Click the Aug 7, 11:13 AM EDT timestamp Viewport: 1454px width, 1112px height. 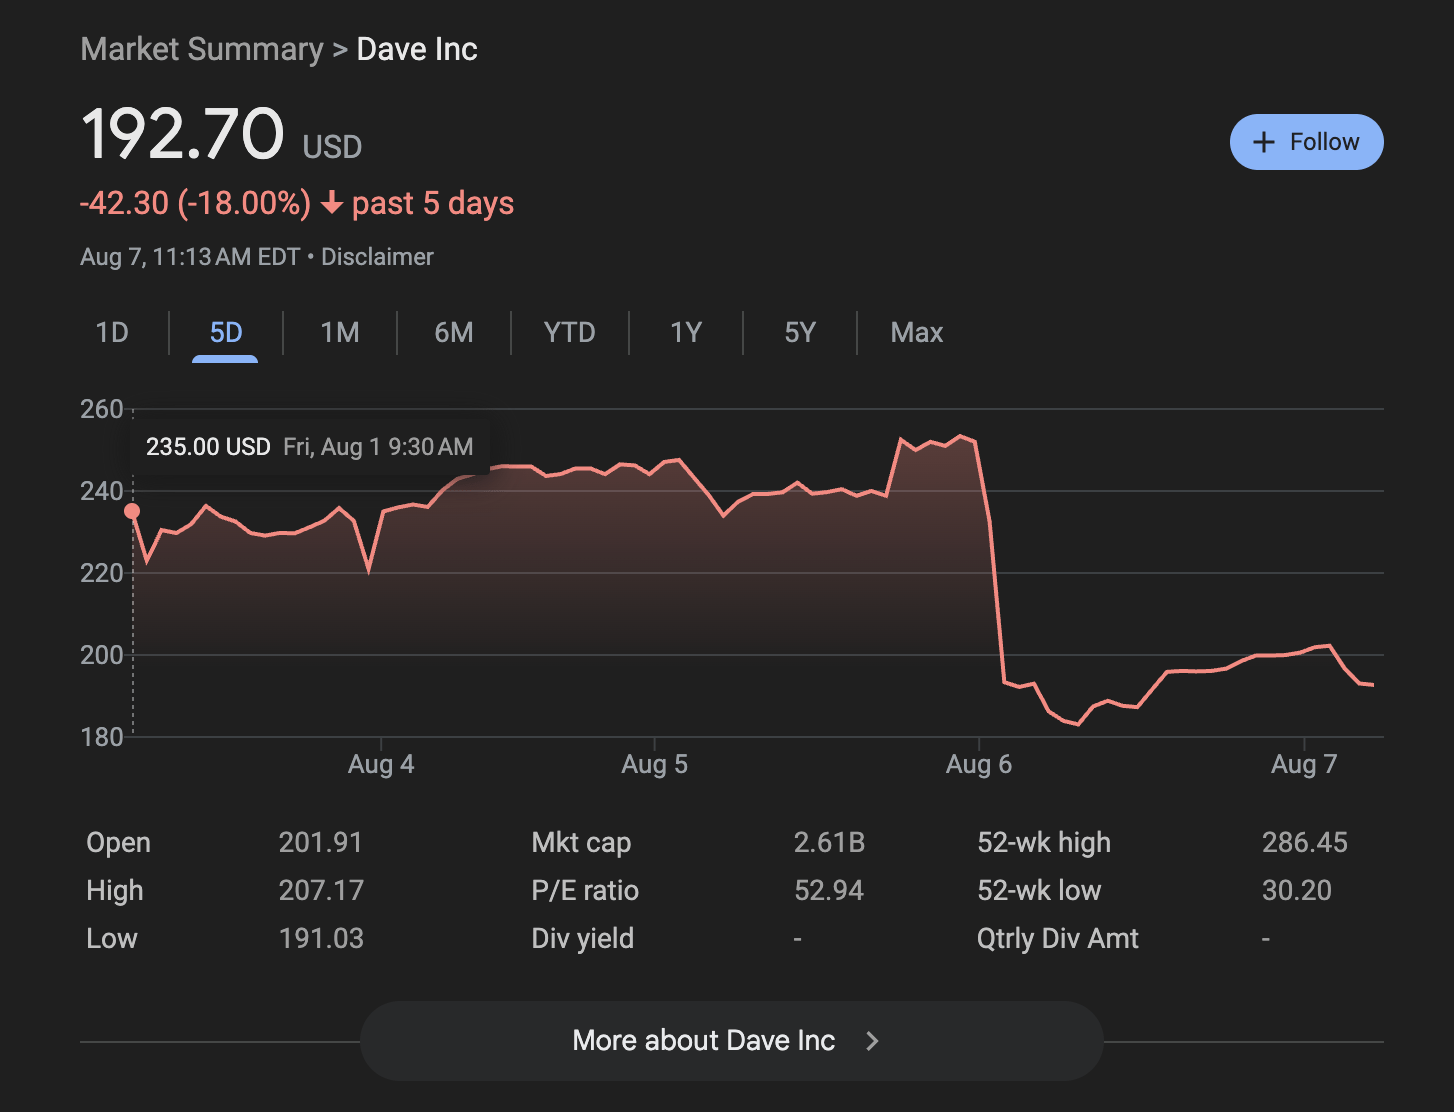tap(190, 257)
